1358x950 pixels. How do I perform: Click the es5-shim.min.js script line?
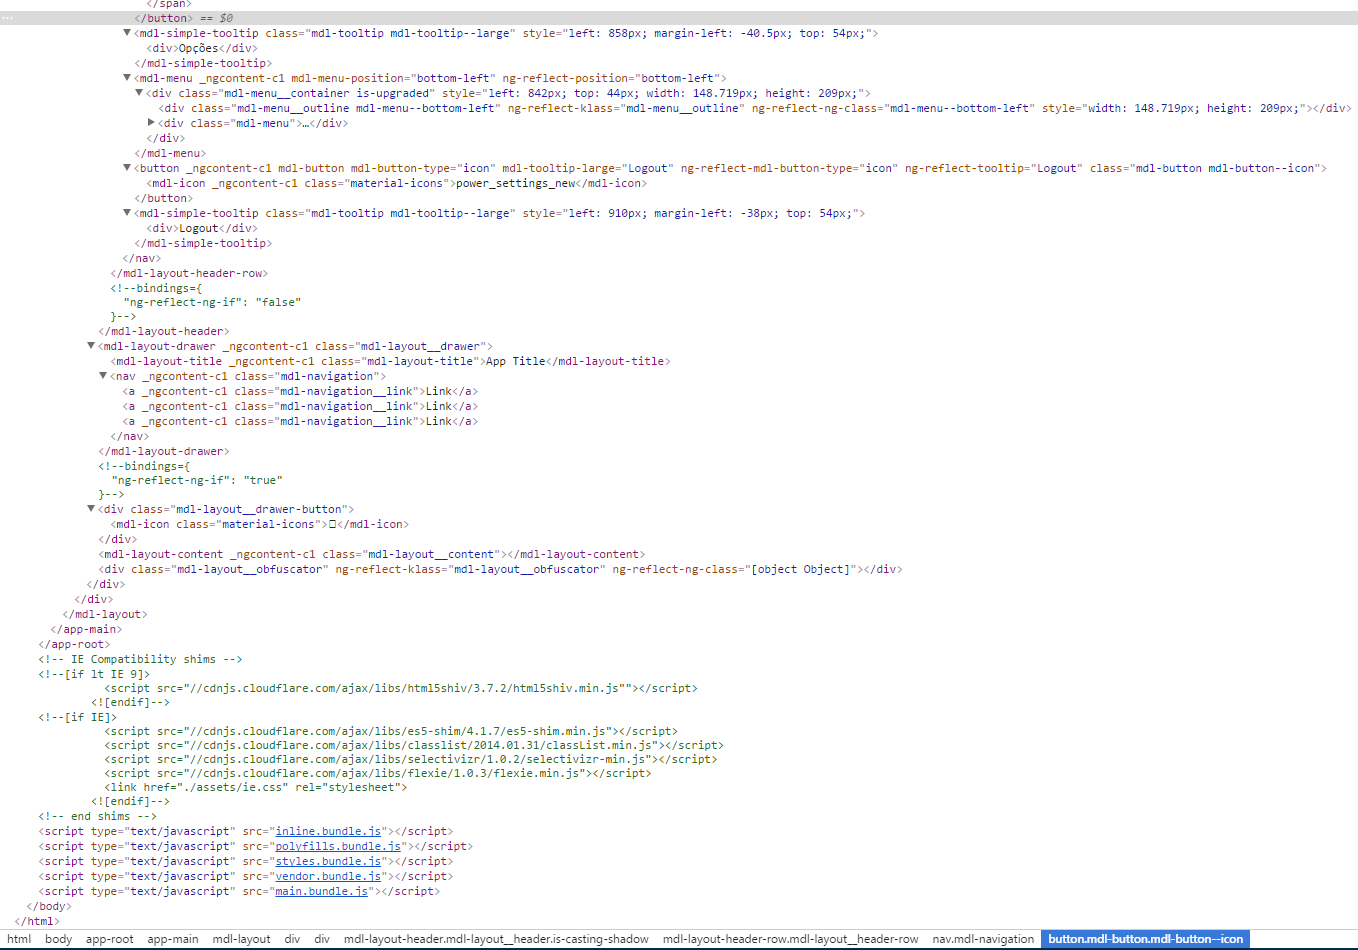pyautogui.click(x=391, y=731)
